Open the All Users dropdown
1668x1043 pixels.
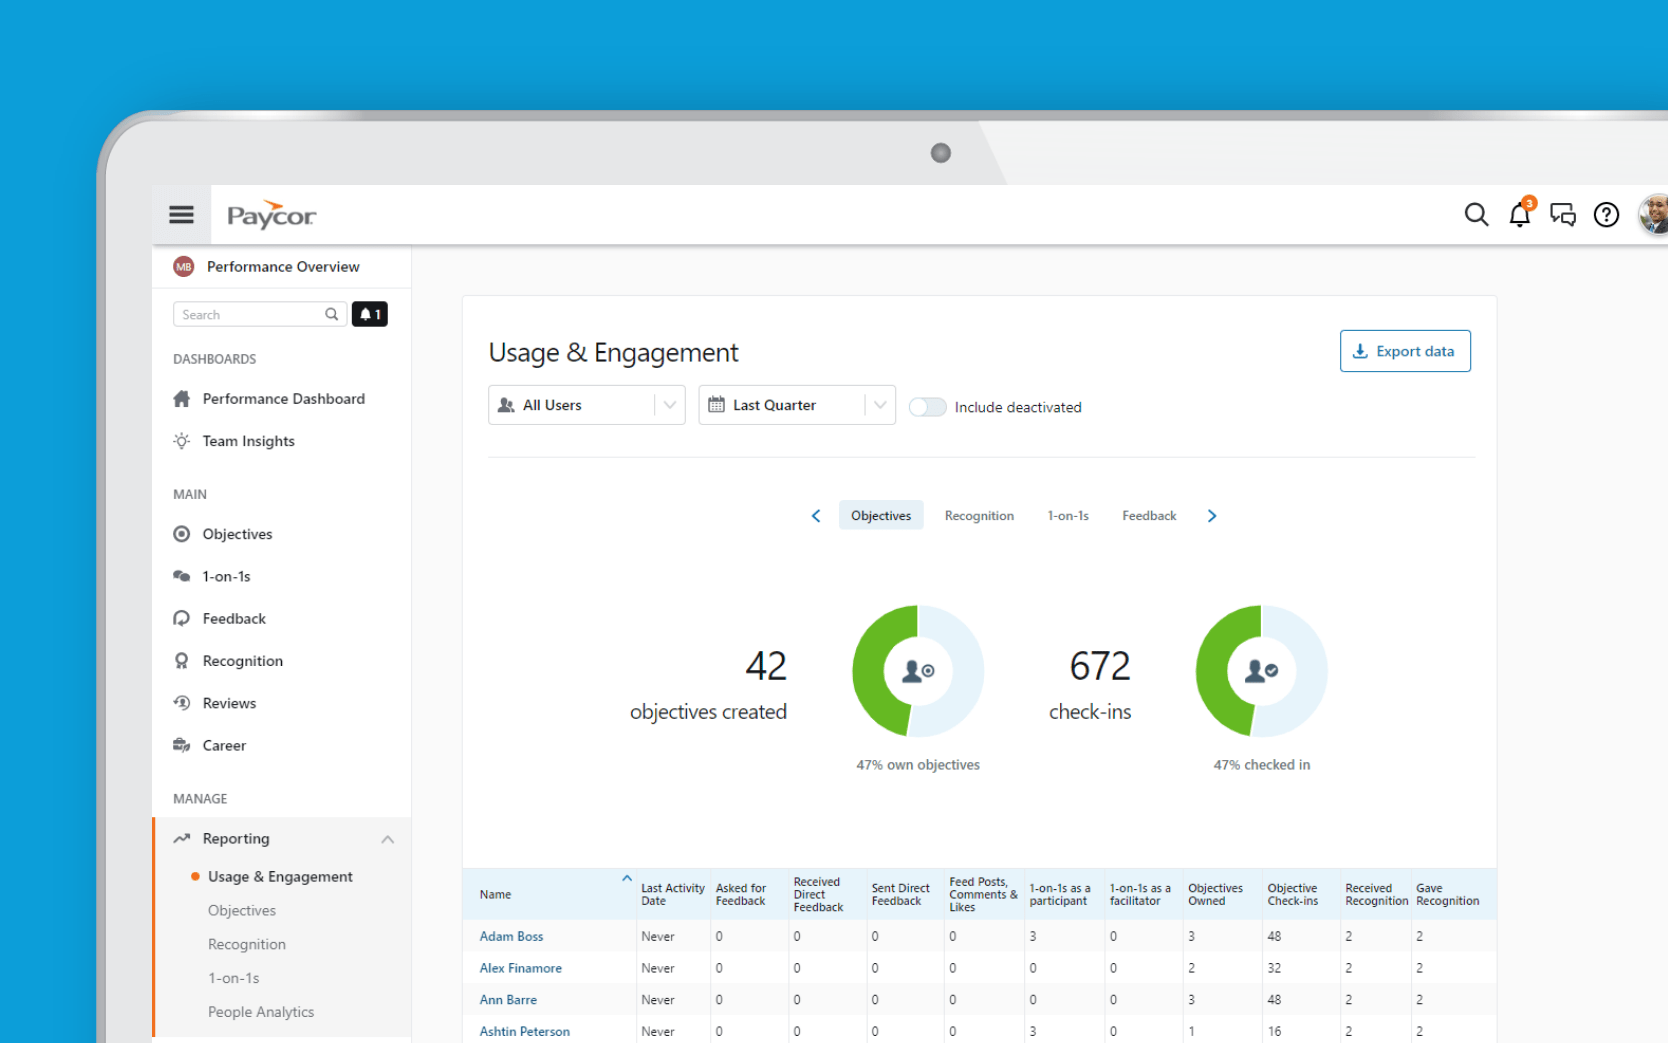[x=586, y=405]
